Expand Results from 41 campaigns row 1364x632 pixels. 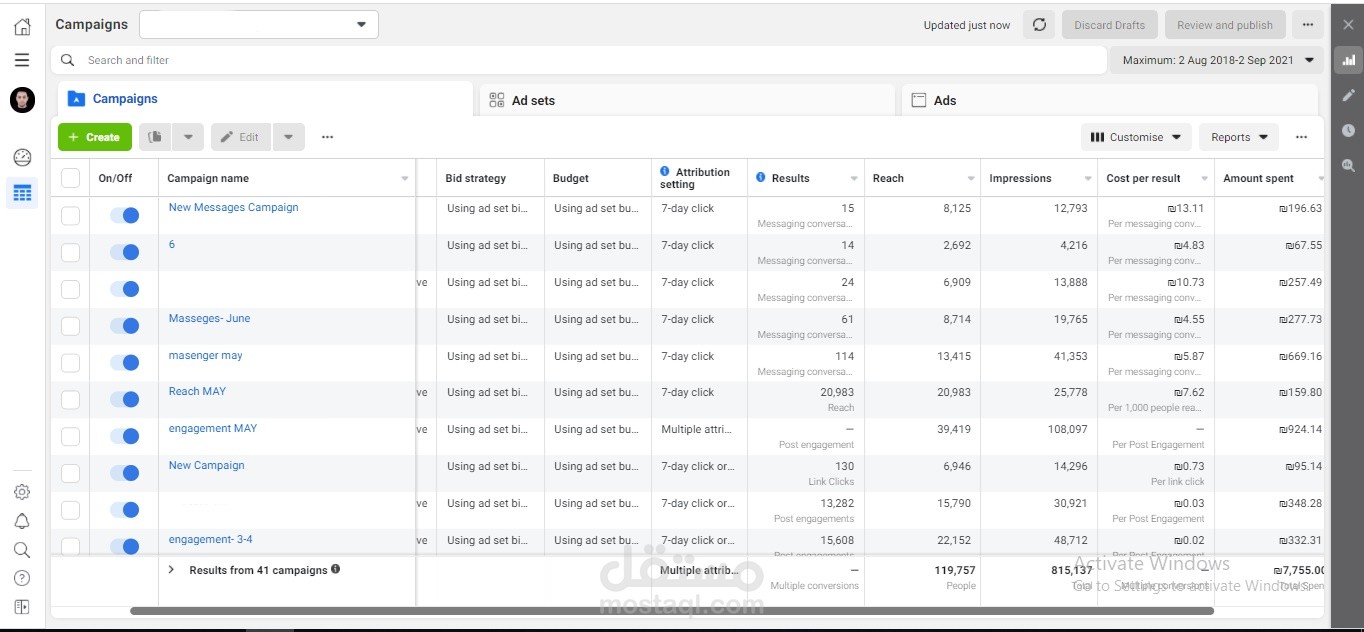point(171,570)
